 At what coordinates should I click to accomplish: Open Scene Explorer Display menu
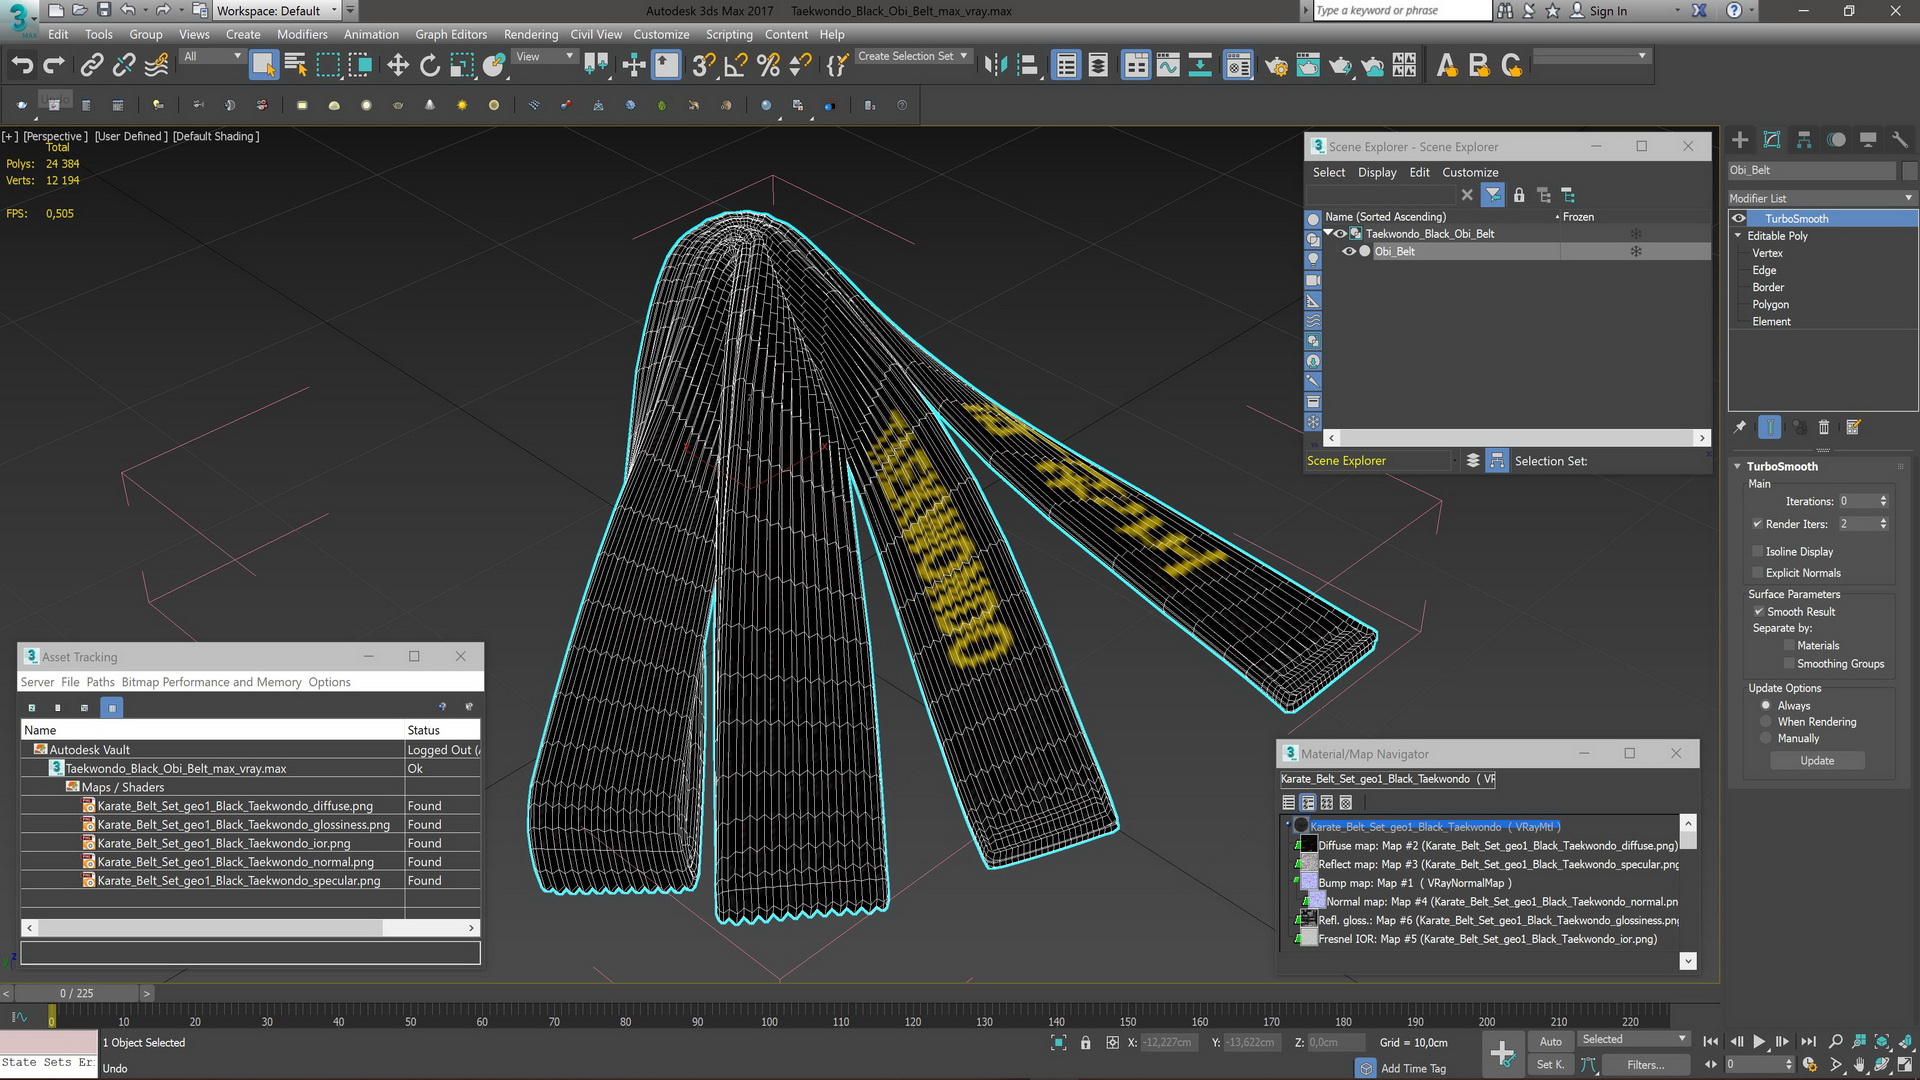[1376, 172]
